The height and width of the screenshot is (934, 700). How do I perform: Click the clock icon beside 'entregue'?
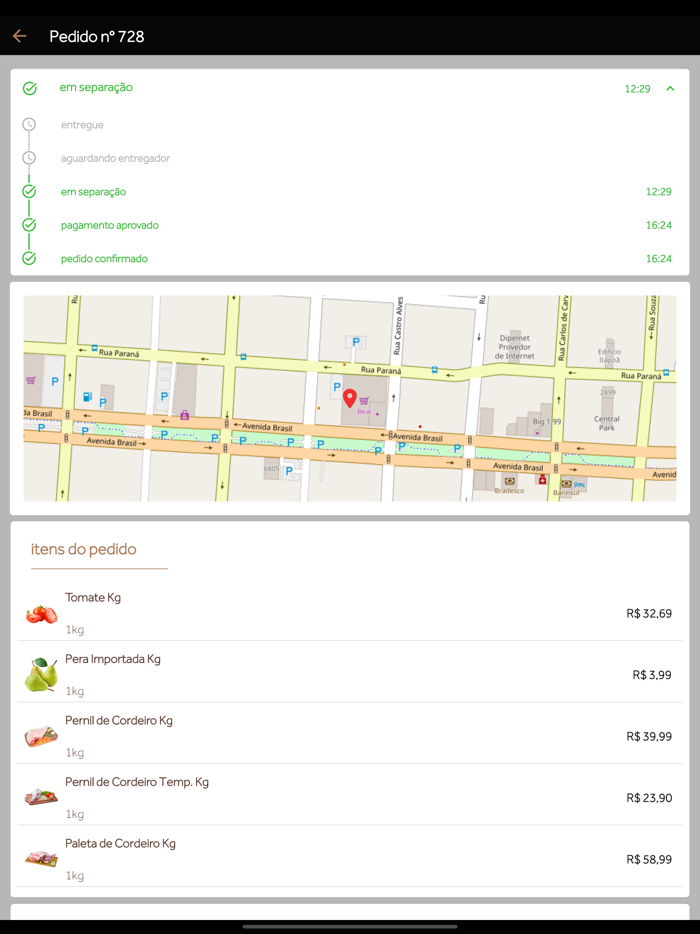coord(29,124)
